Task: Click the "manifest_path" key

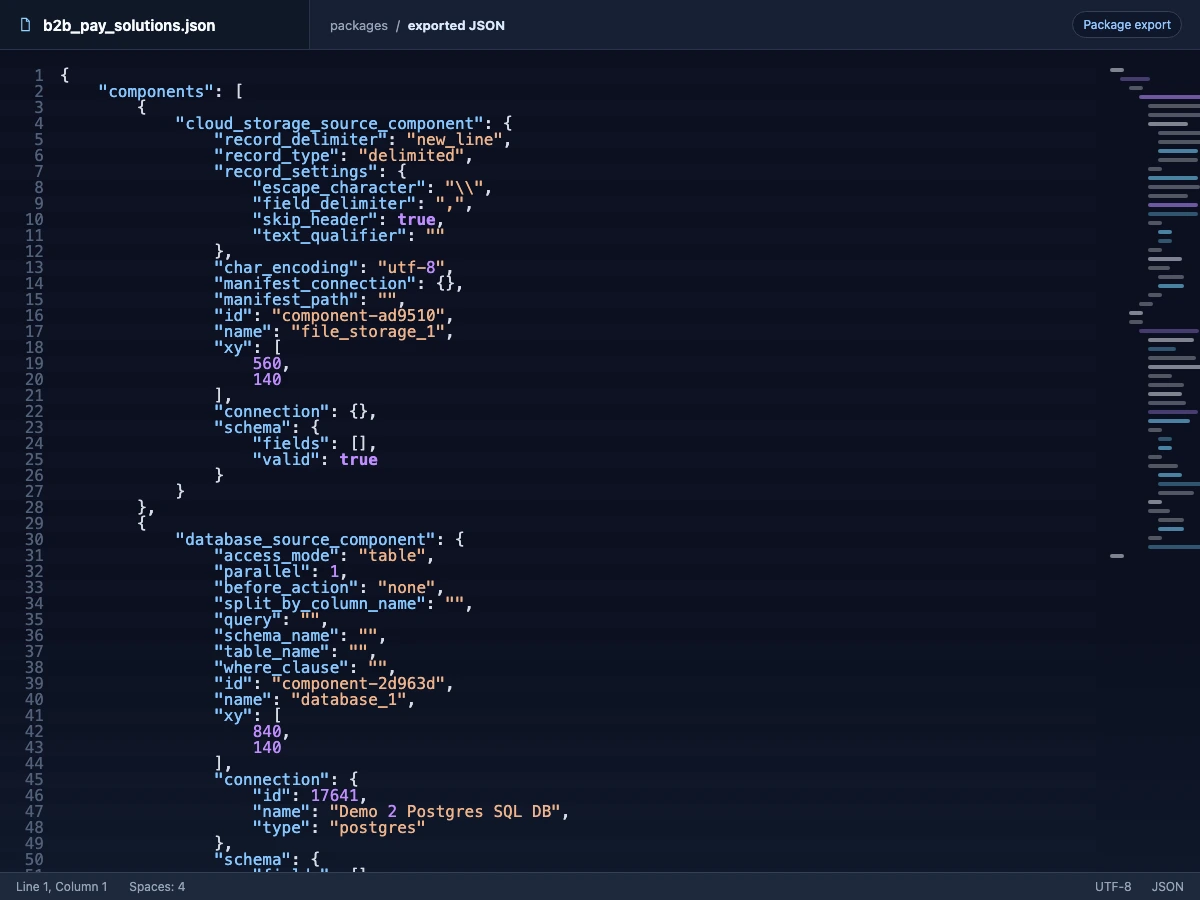Action: [286, 299]
